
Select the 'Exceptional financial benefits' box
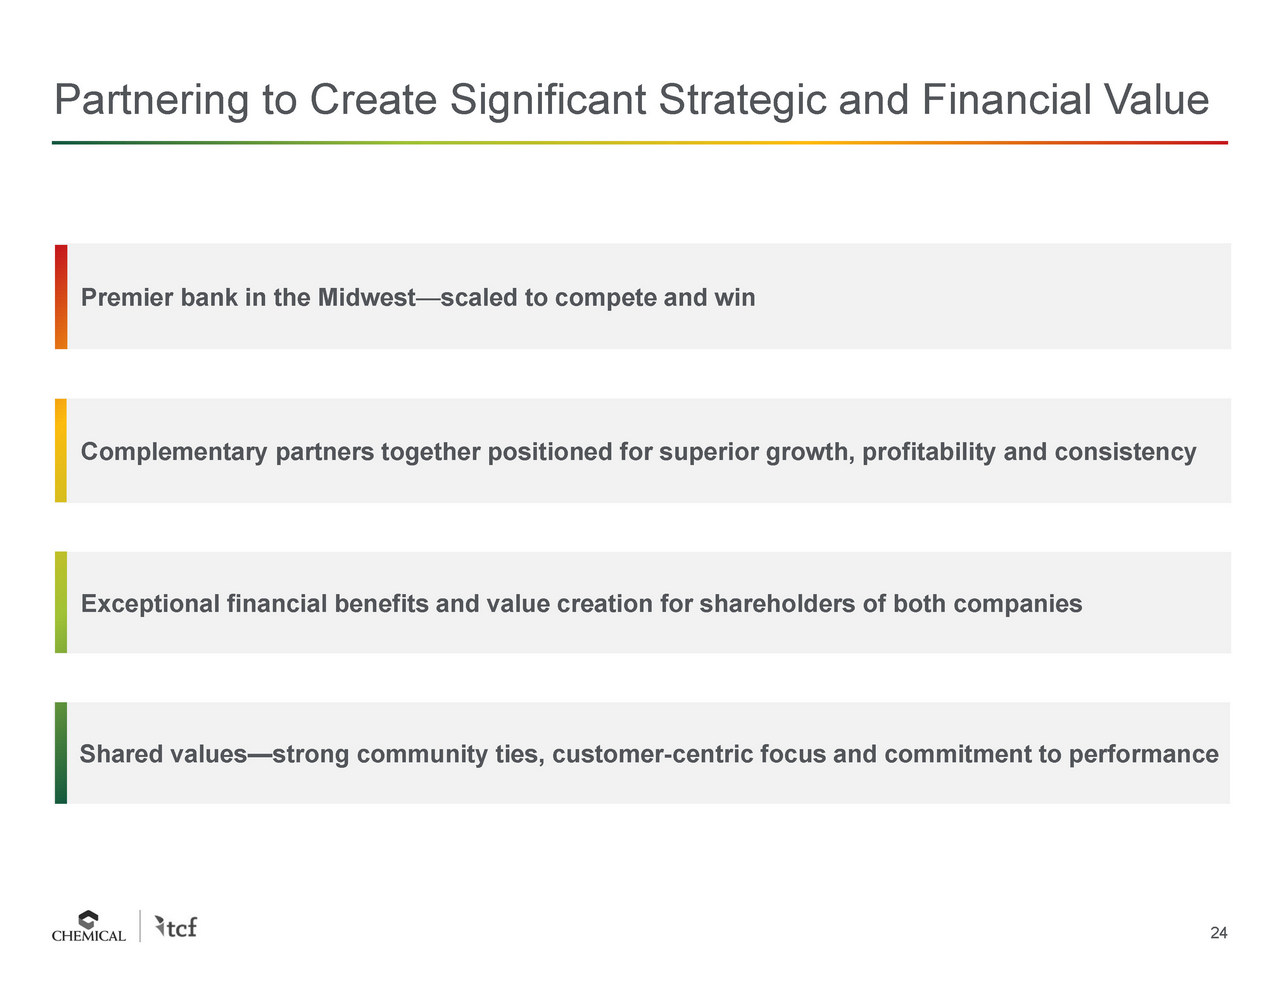tap(643, 603)
